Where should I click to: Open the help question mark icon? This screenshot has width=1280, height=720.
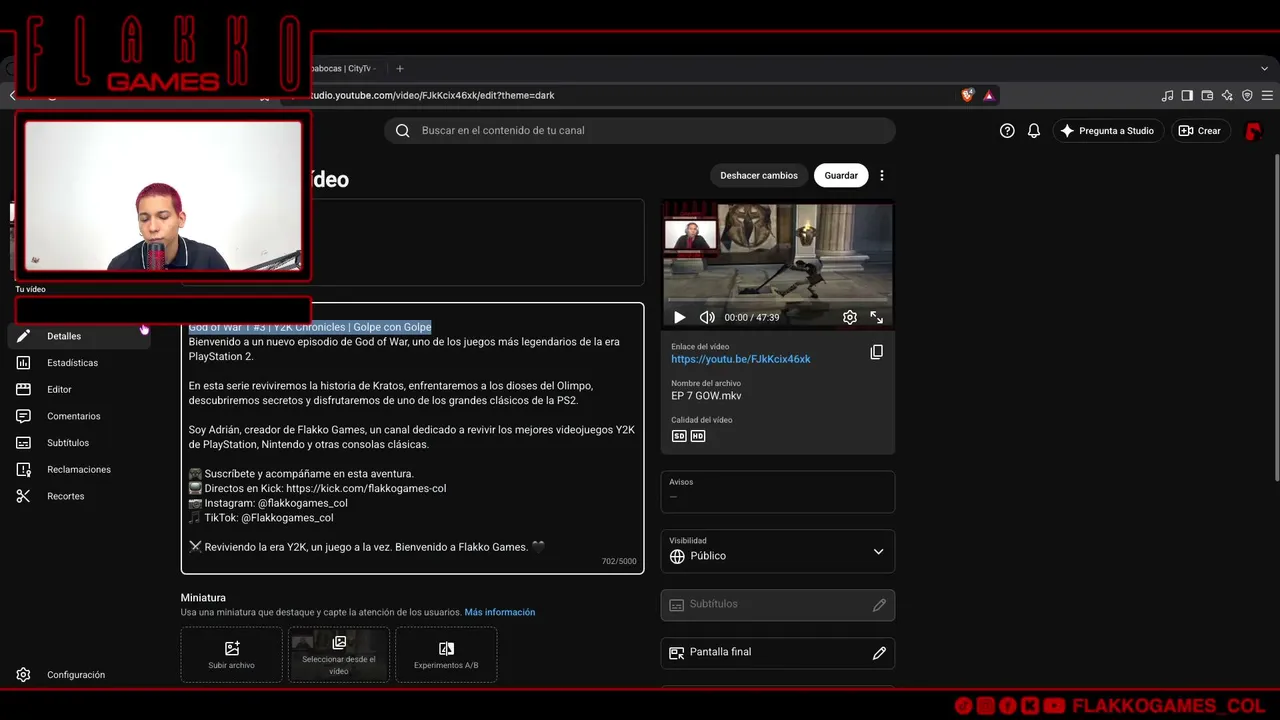[1007, 131]
